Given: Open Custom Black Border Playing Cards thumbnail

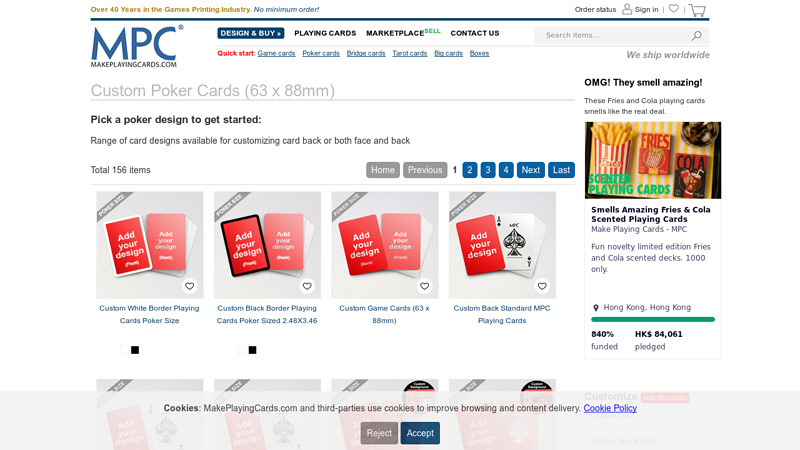Looking at the screenshot, I should [267, 245].
